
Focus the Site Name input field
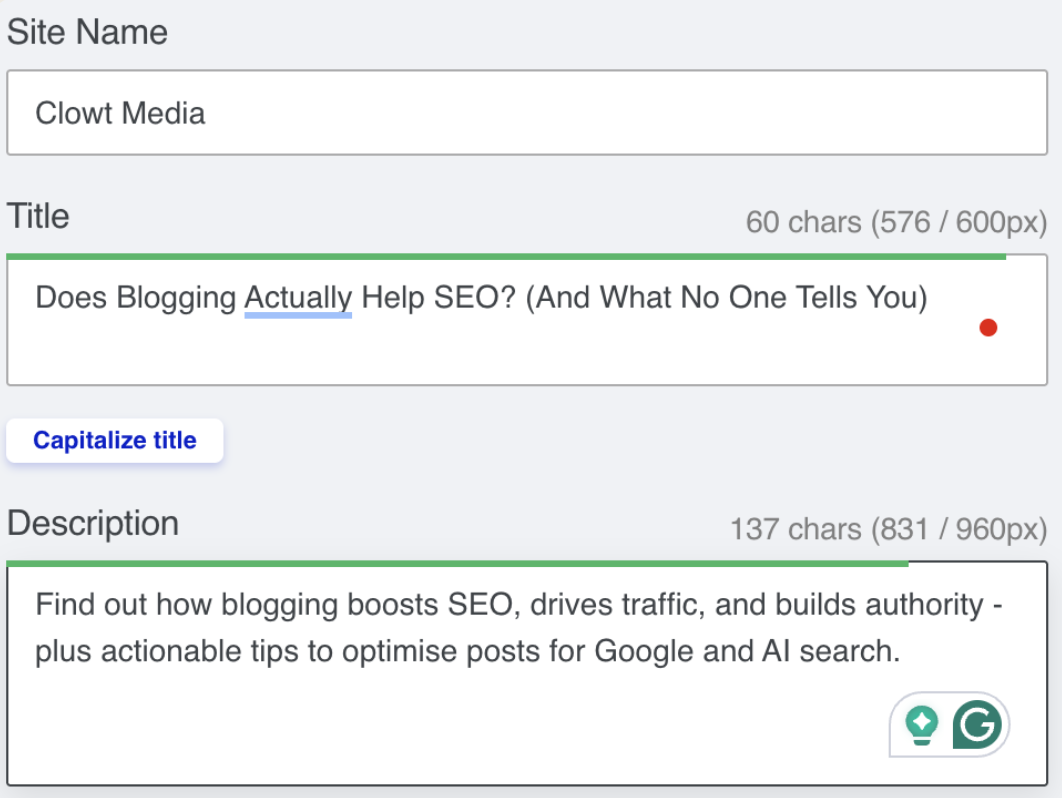pos(527,112)
